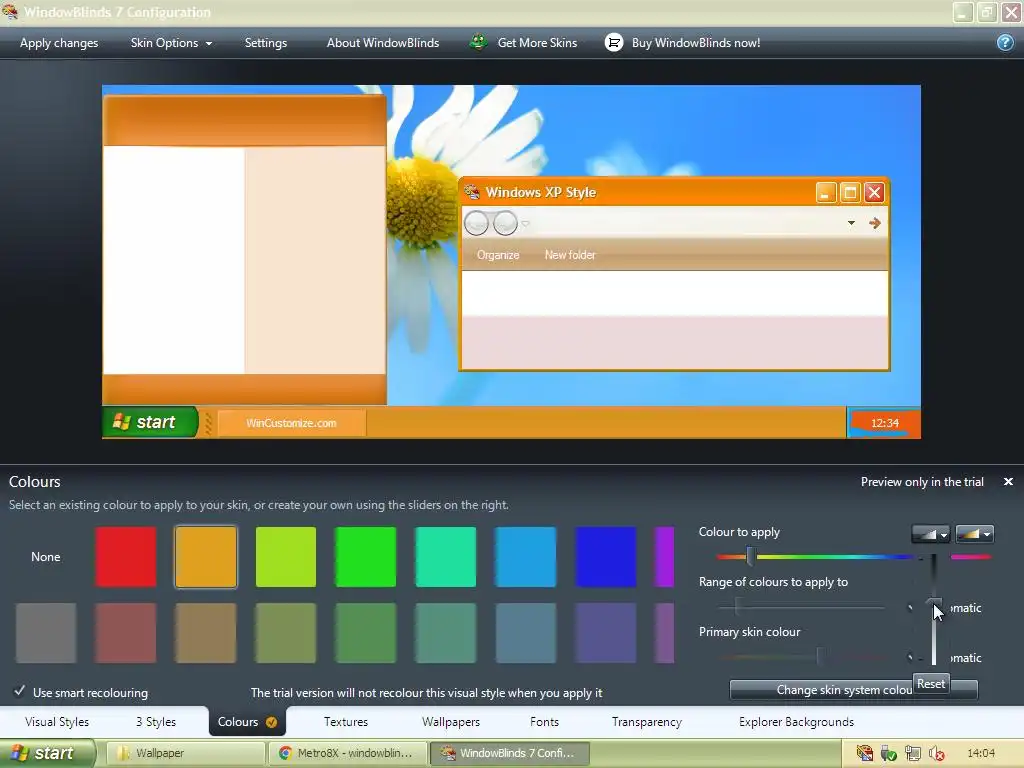The width and height of the screenshot is (1024, 768).
Task: Pick the red colour swatch
Action: (x=125, y=556)
